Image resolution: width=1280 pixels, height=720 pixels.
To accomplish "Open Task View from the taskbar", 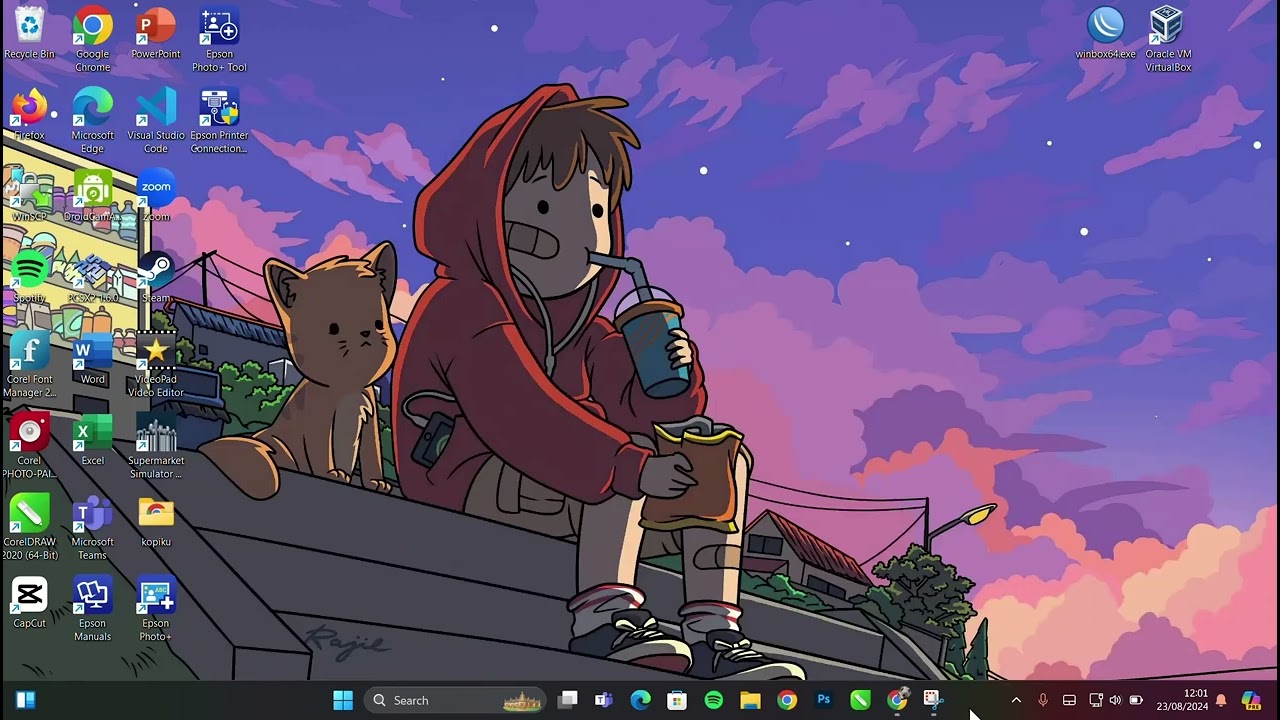I will coord(568,700).
